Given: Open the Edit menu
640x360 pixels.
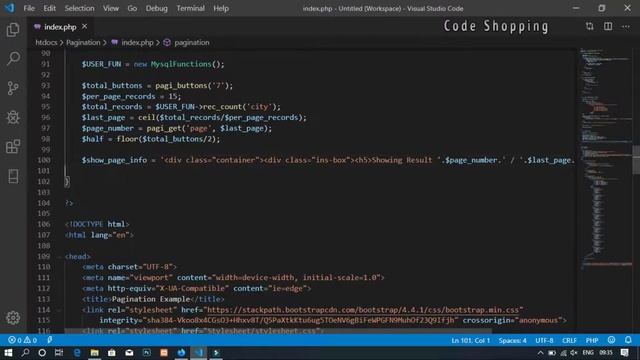Looking at the screenshot, I should click(x=49, y=8).
